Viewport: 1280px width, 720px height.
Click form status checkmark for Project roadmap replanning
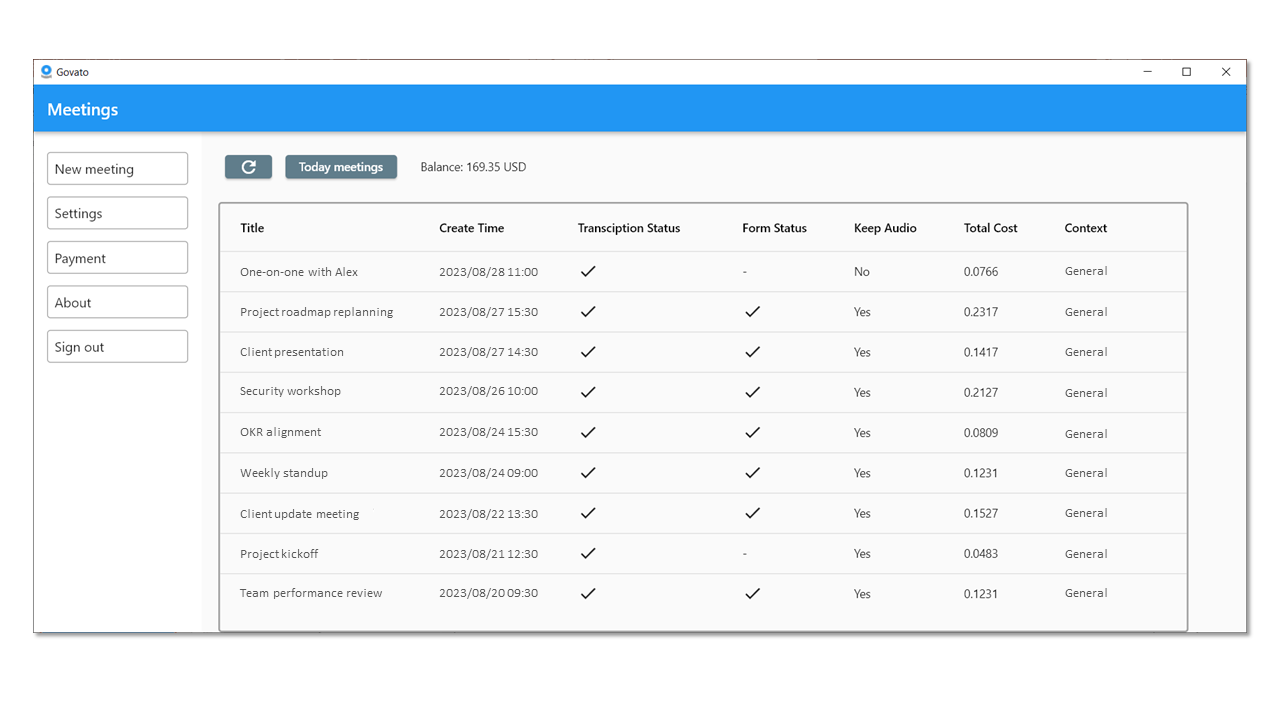coord(752,311)
